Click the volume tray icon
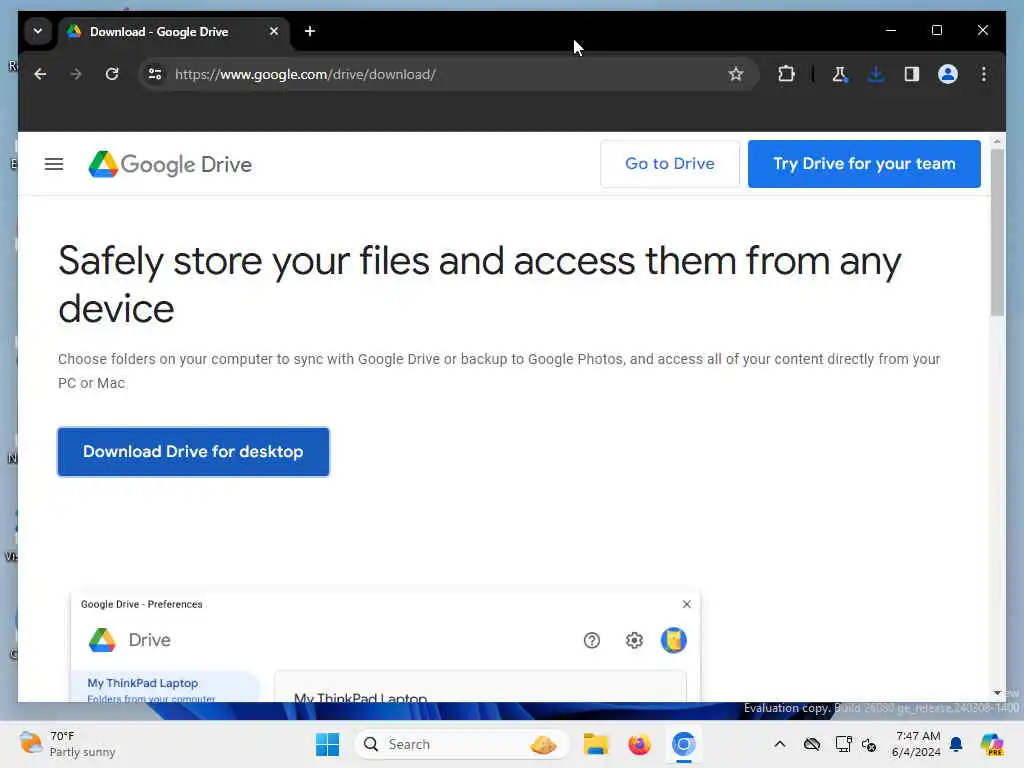The width and height of the screenshot is (1024, 768). click(869, 744)
